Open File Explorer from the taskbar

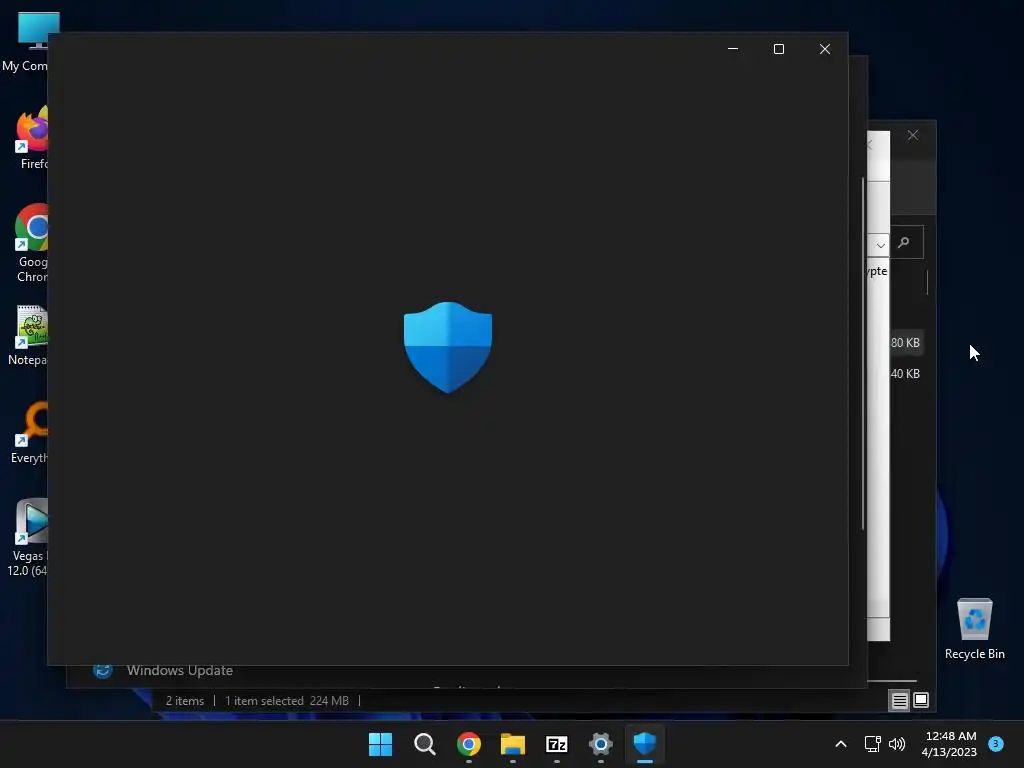pyautogui.click(x=513, y=744)
